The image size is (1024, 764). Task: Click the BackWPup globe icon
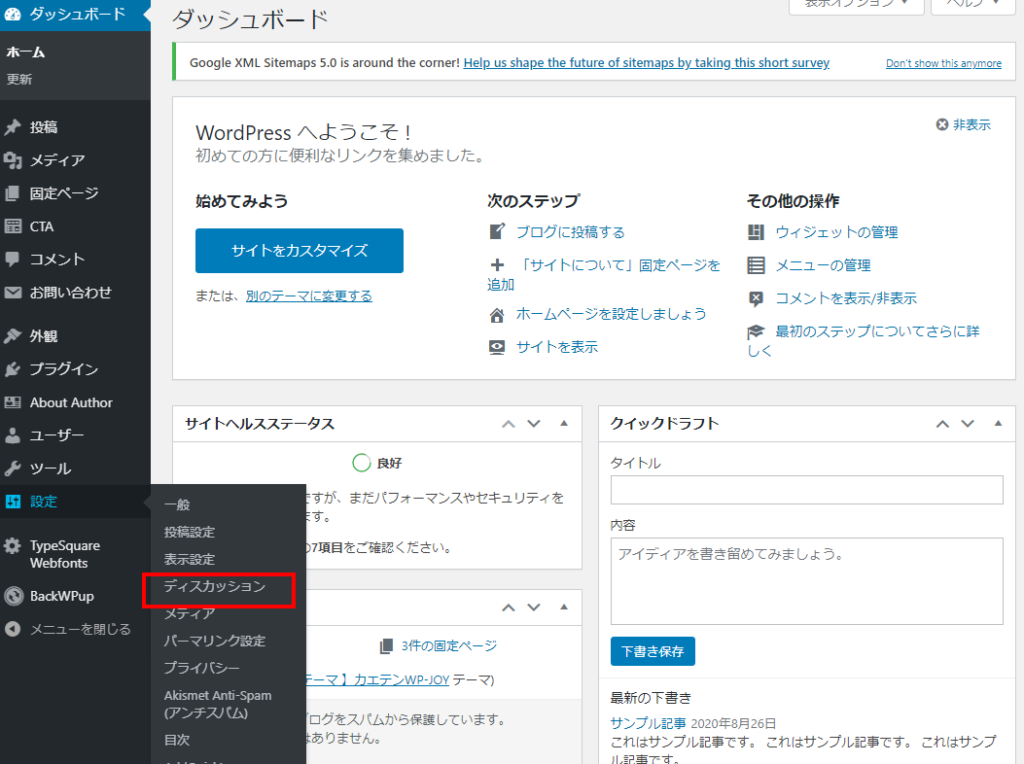[13, 596]
